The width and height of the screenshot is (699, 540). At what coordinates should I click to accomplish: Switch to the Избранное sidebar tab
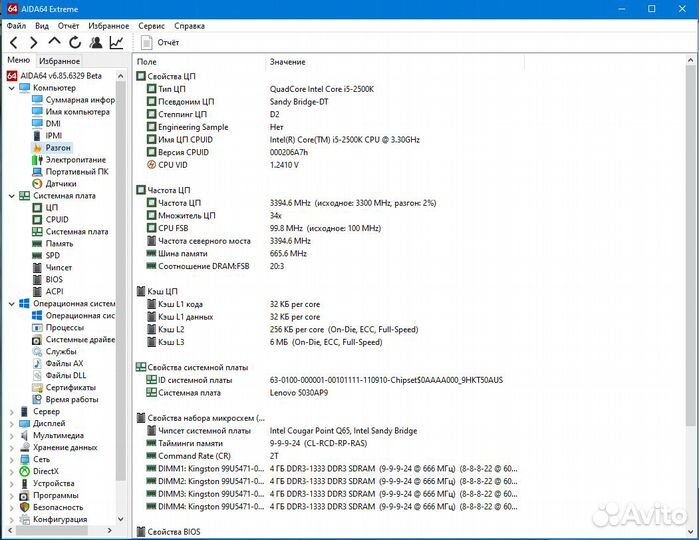tap(59, 61)
